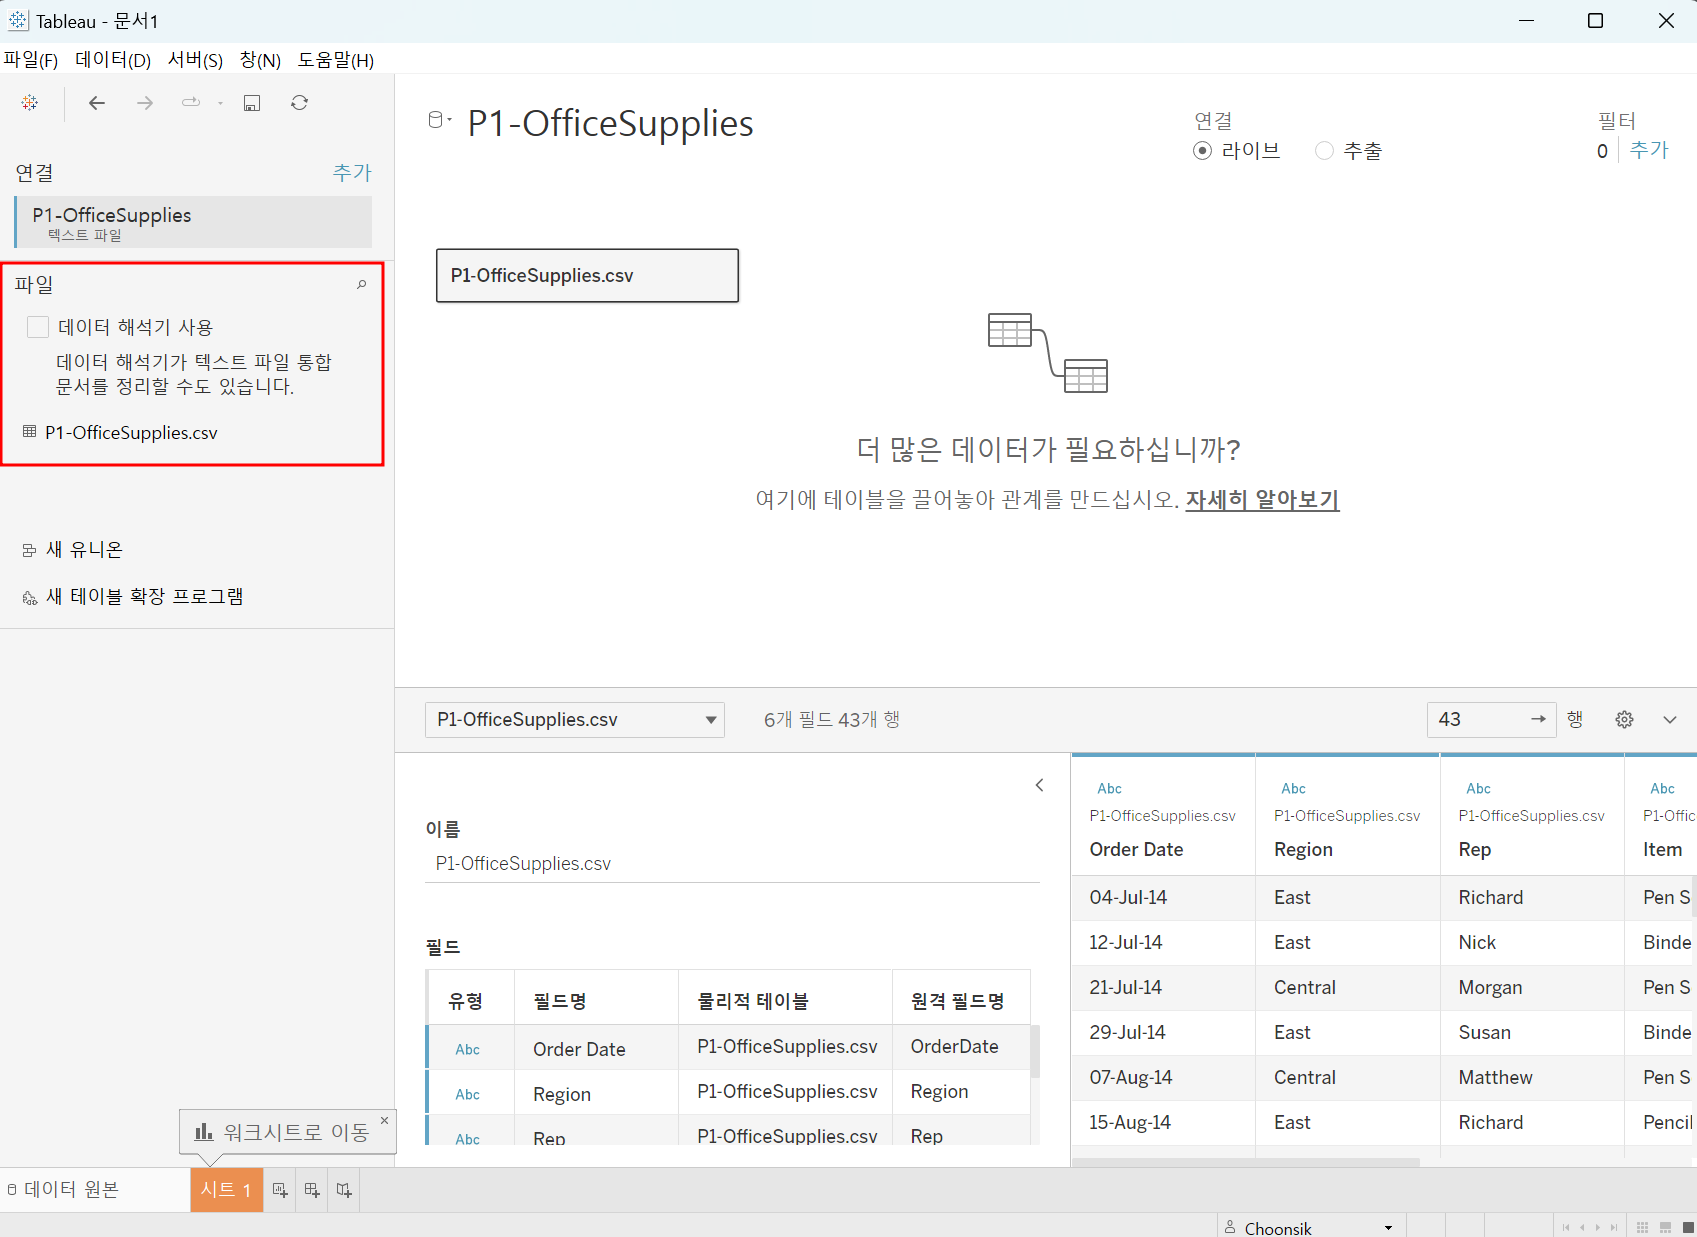Click the search icon in the 파일 panel
1697x1237 pixels.
(362, 285)
